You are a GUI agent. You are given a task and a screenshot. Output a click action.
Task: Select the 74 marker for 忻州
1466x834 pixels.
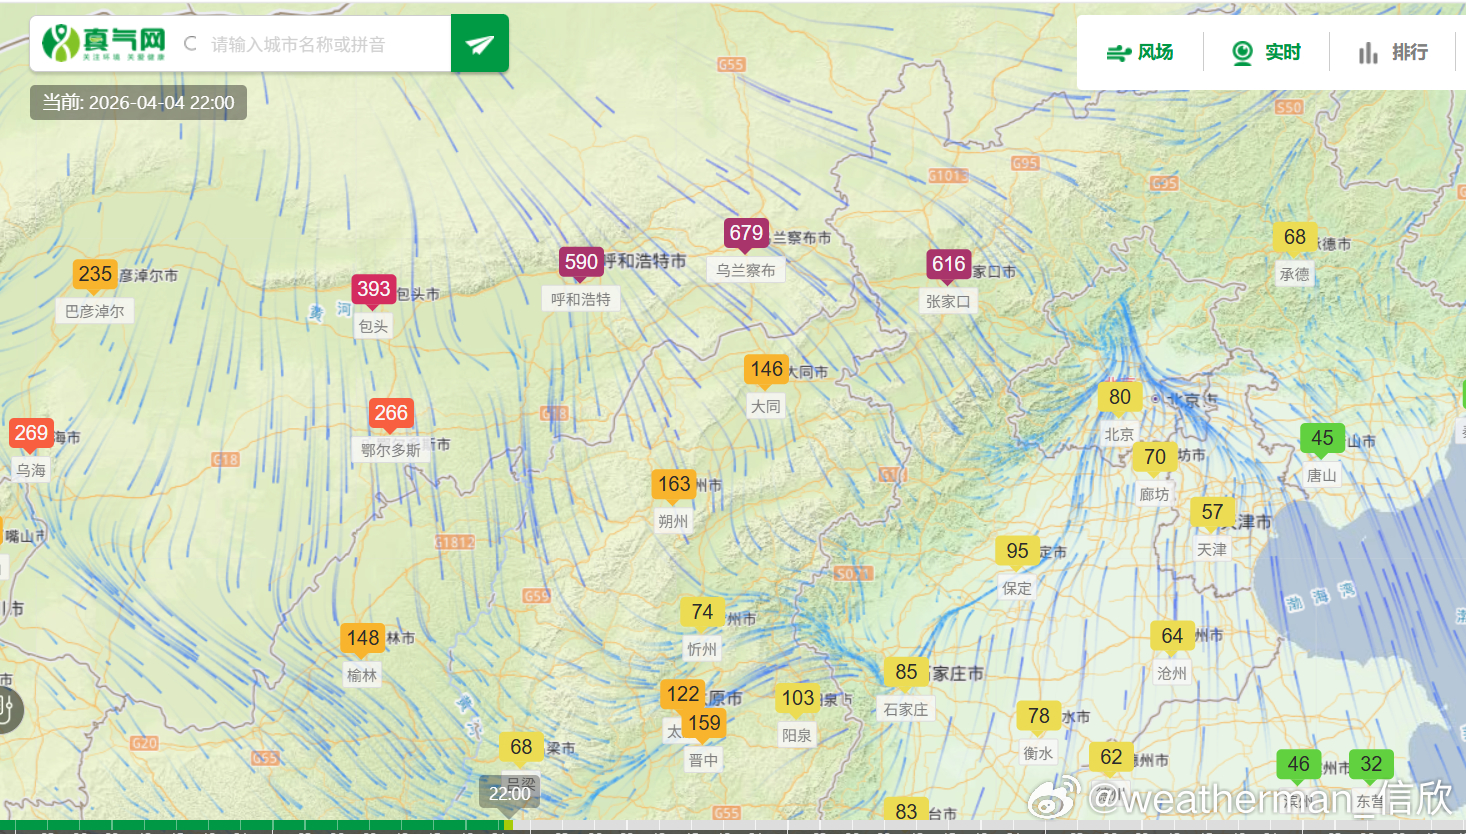[702, 612]
